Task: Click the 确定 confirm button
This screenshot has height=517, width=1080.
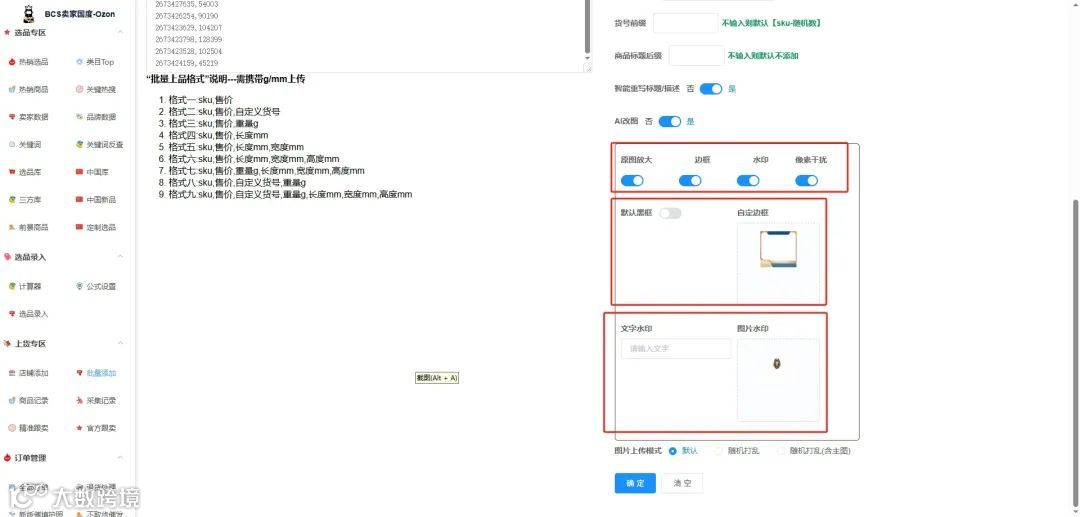Action: point(635,483)
